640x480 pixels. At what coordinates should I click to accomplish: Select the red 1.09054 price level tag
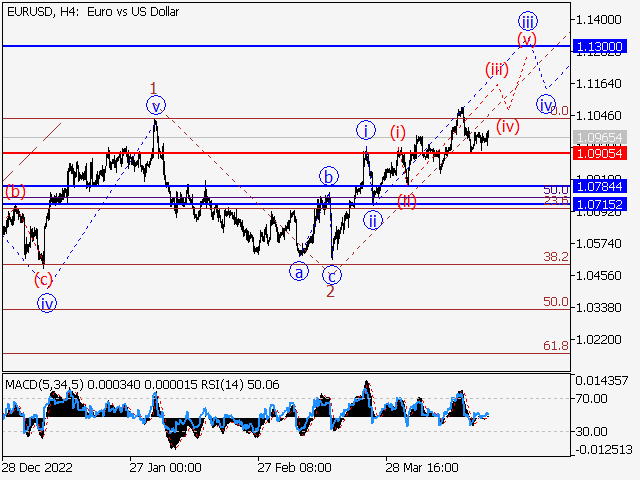603,153
